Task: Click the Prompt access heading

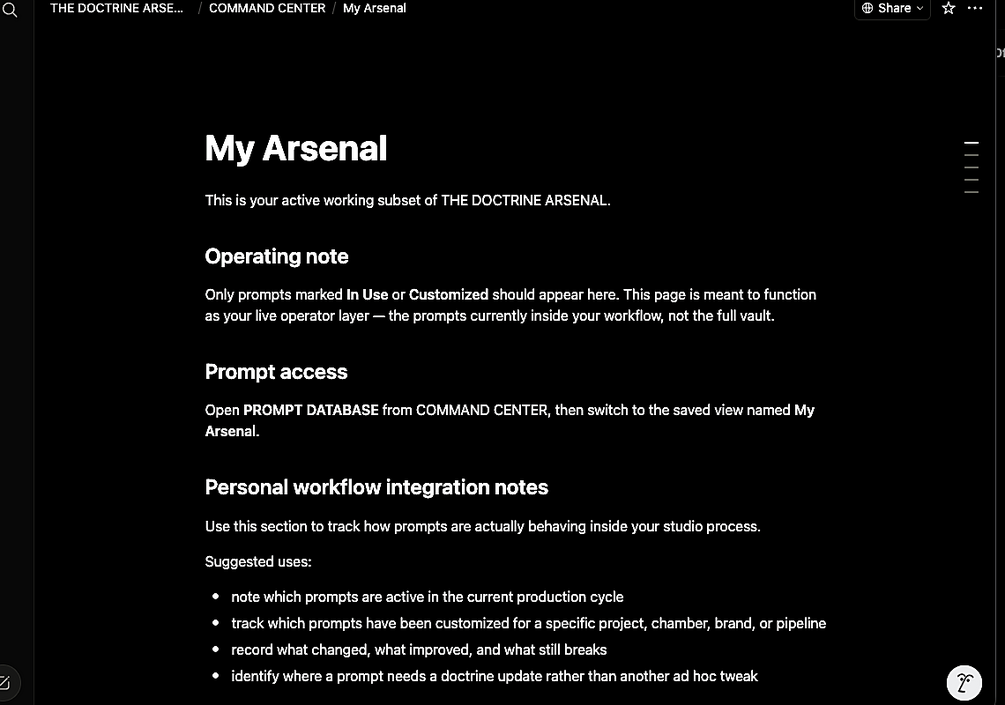Action: point(276,372)
